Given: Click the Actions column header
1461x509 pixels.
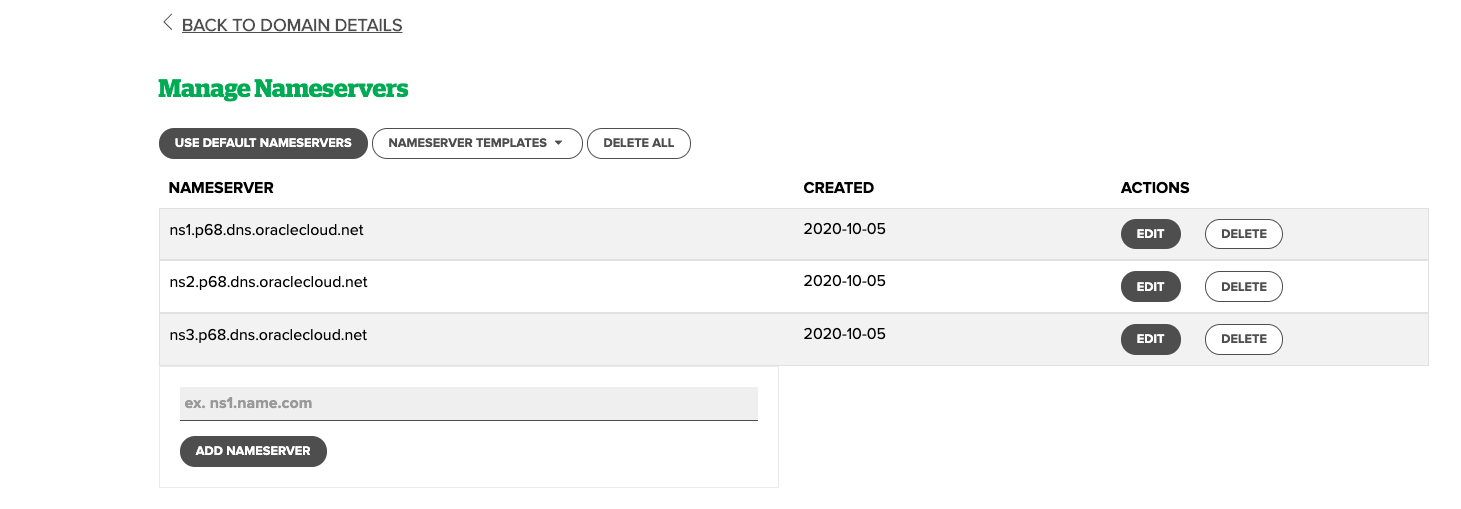Looking at the screenshot, I should tap(1155, 188).
